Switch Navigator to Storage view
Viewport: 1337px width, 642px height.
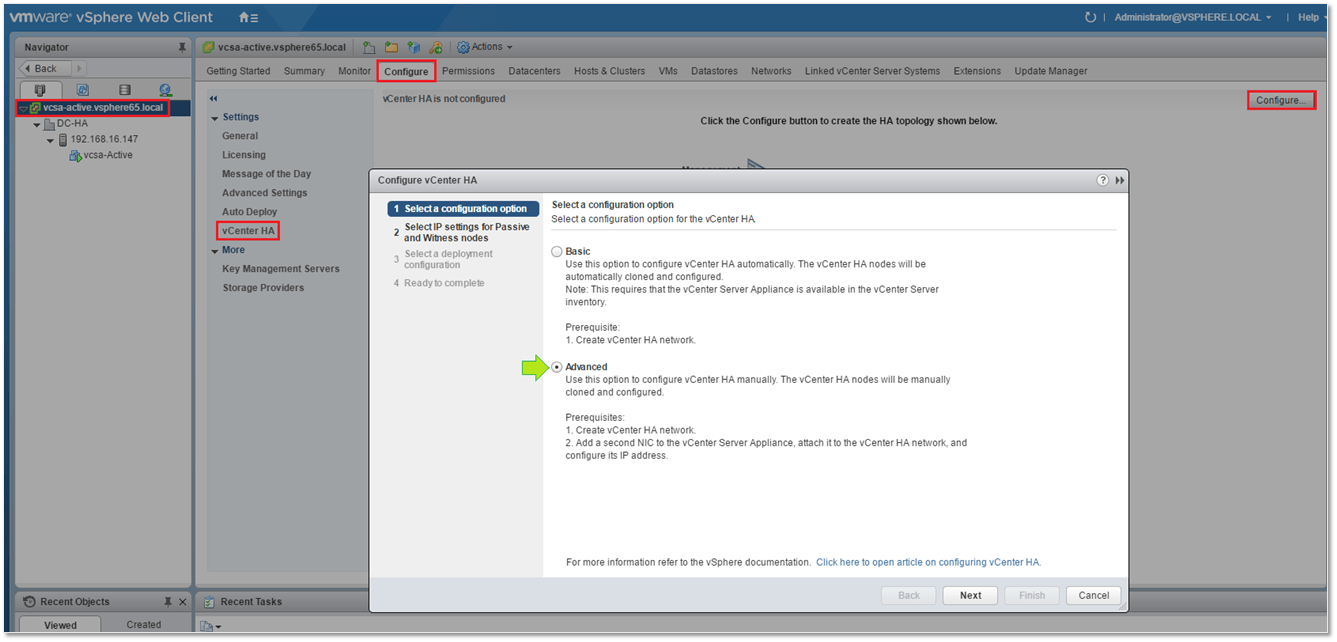pos(125,90)
